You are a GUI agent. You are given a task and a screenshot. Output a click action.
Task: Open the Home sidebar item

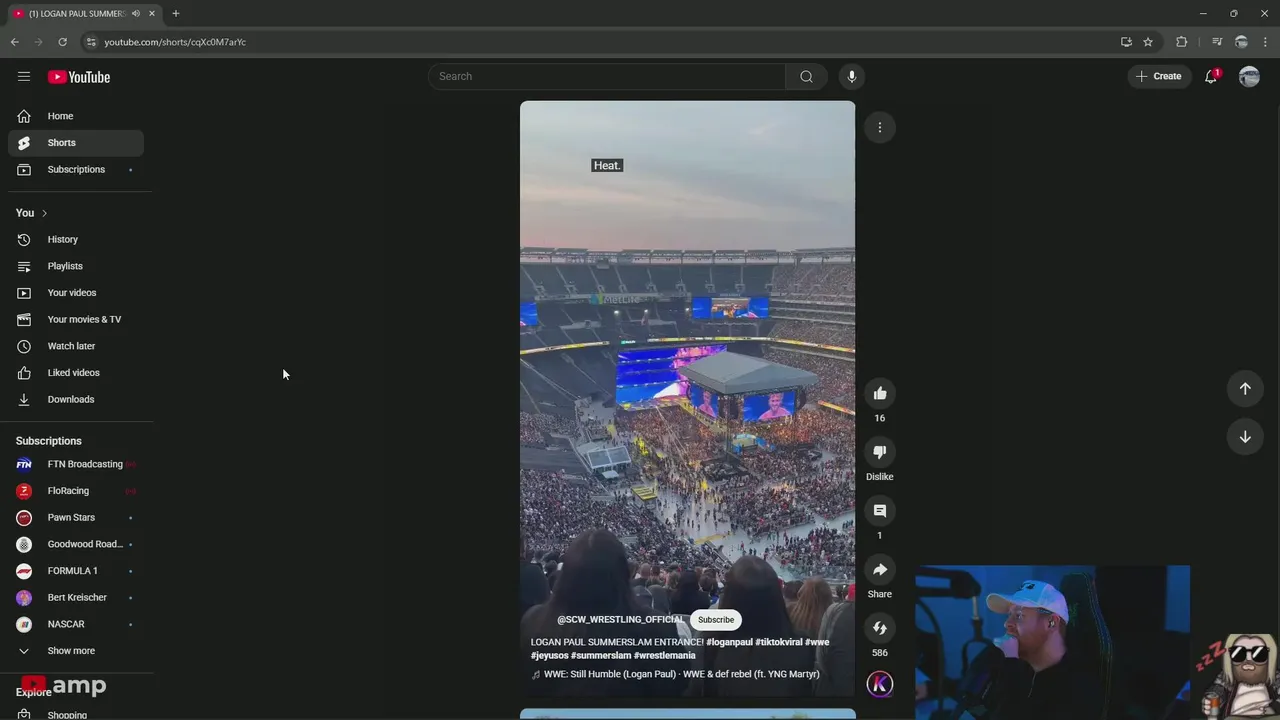point(76,116)
